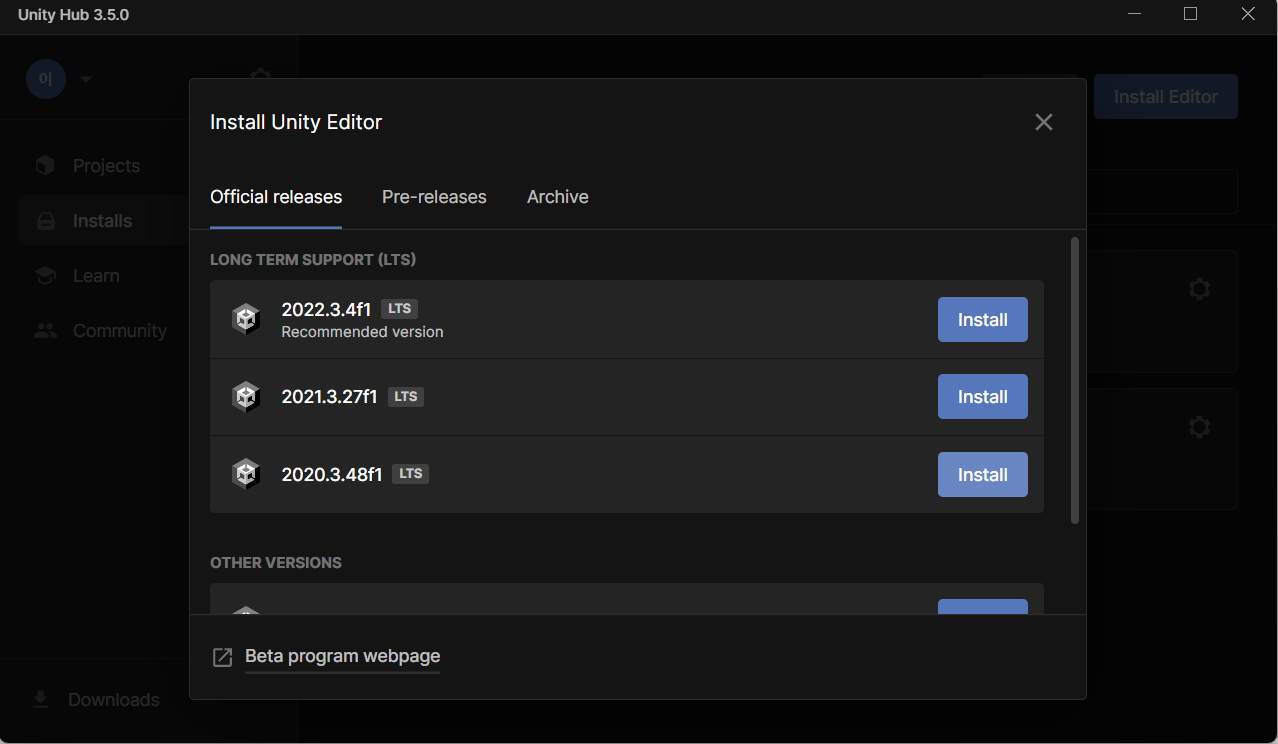Open the Archive tab
The image size is (1278, 744).
pyautogui.click(x=558, y=197)
